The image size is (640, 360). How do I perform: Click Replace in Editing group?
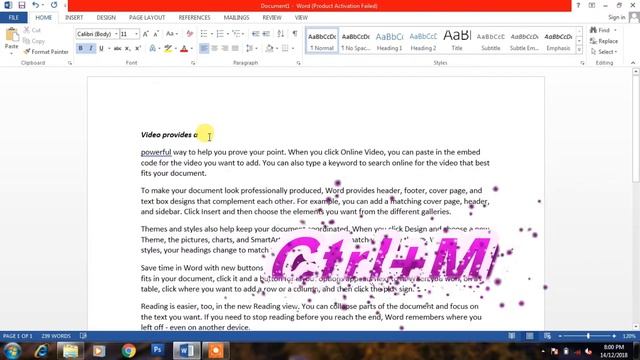pos(604,41)
